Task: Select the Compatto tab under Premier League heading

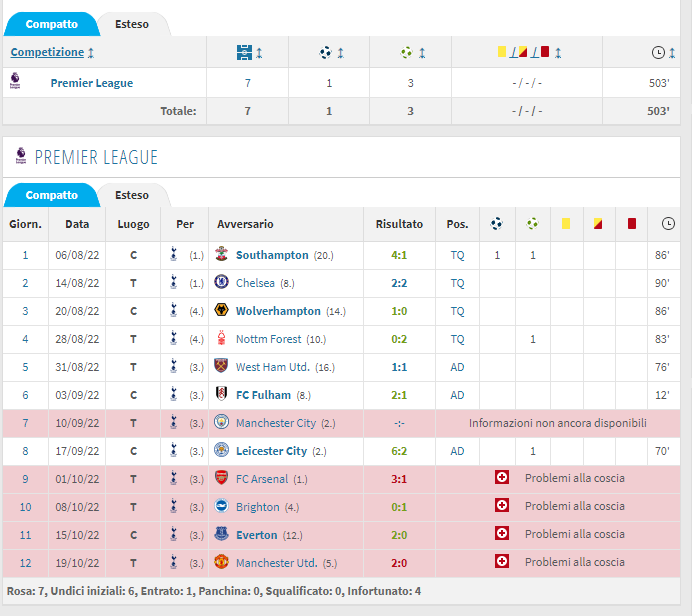Action: (52, 195)
